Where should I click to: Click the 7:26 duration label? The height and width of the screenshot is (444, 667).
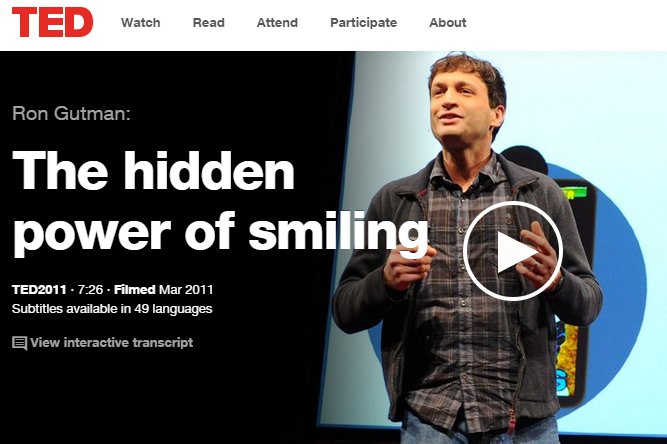pyautogui.click(x=90, y=290)
